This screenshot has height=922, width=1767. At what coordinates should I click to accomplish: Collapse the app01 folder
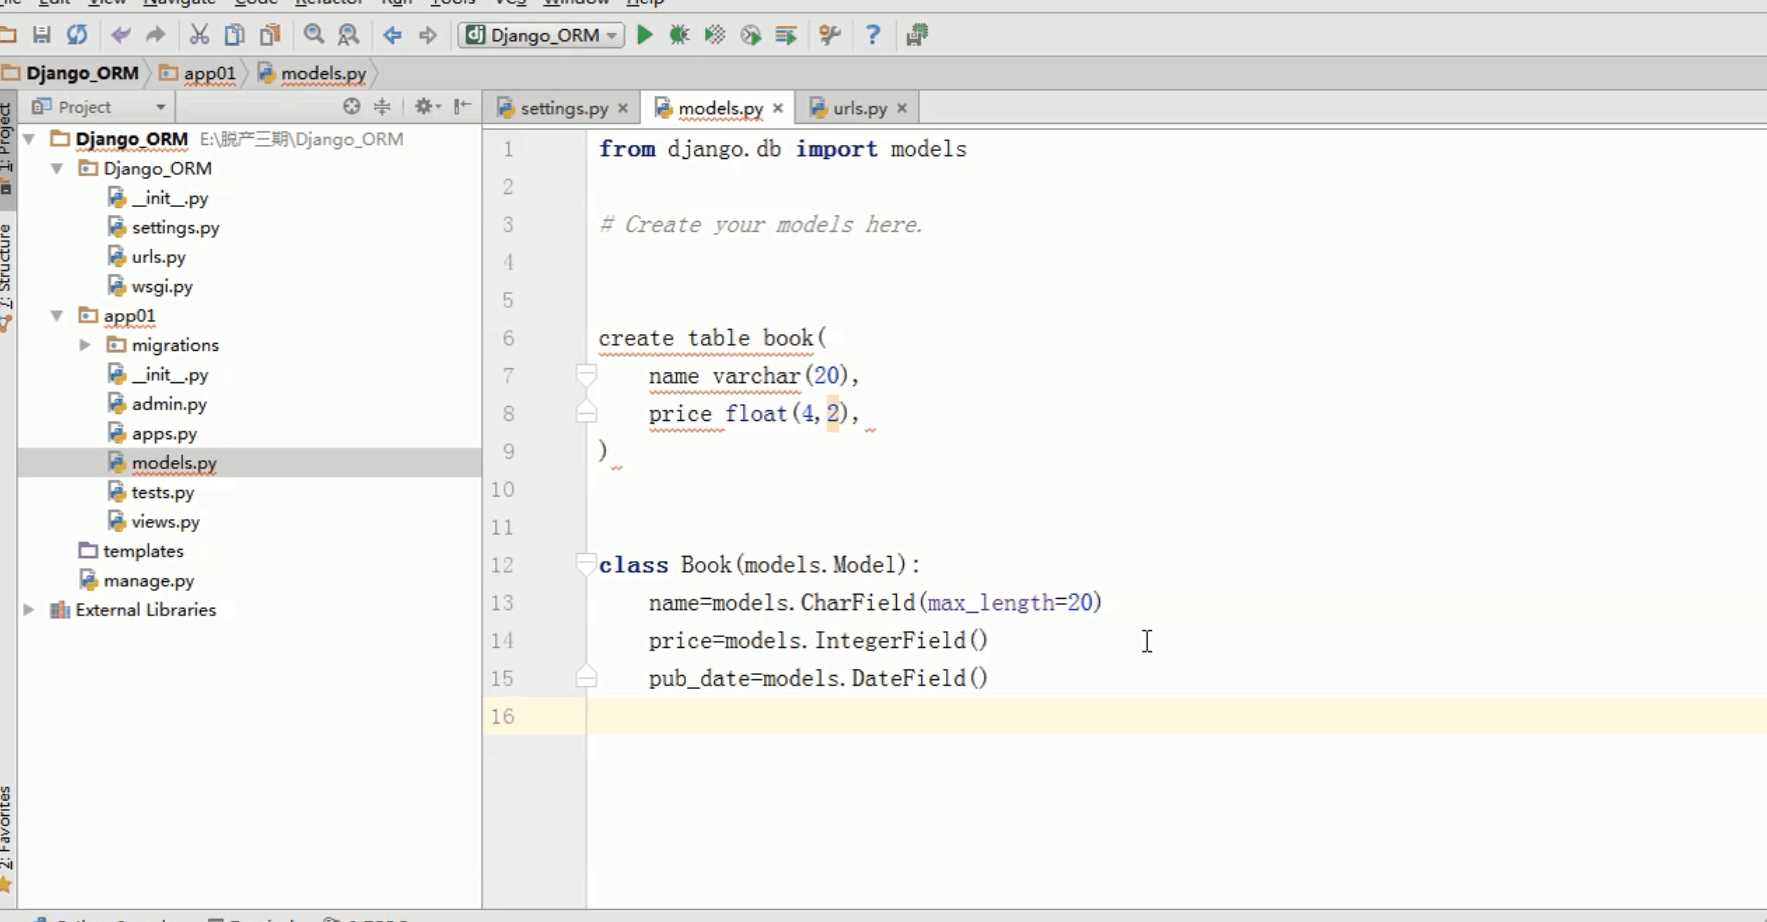[x=58, y=315]
